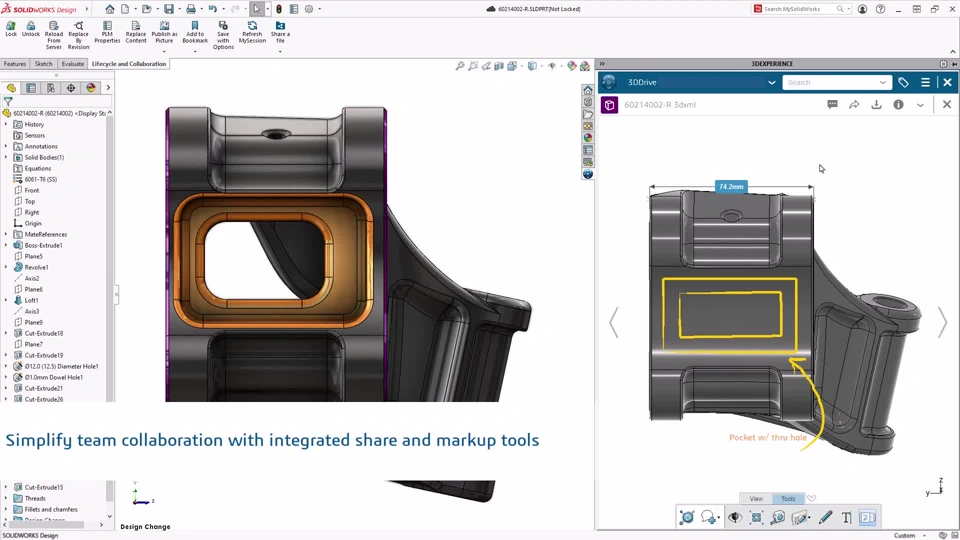Expand the Solid Bodies(1) tree node
Screen dimensions: 960x540
6,157
